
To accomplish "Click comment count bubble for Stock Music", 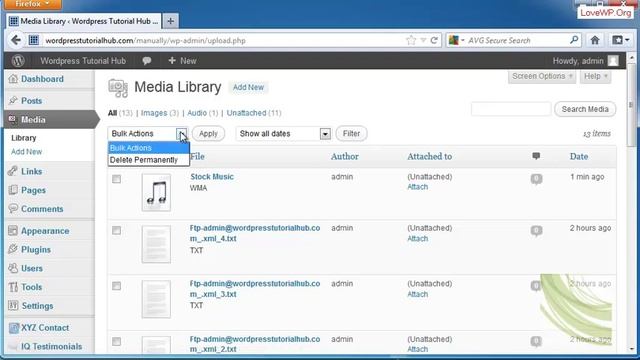I will (536, 179).
